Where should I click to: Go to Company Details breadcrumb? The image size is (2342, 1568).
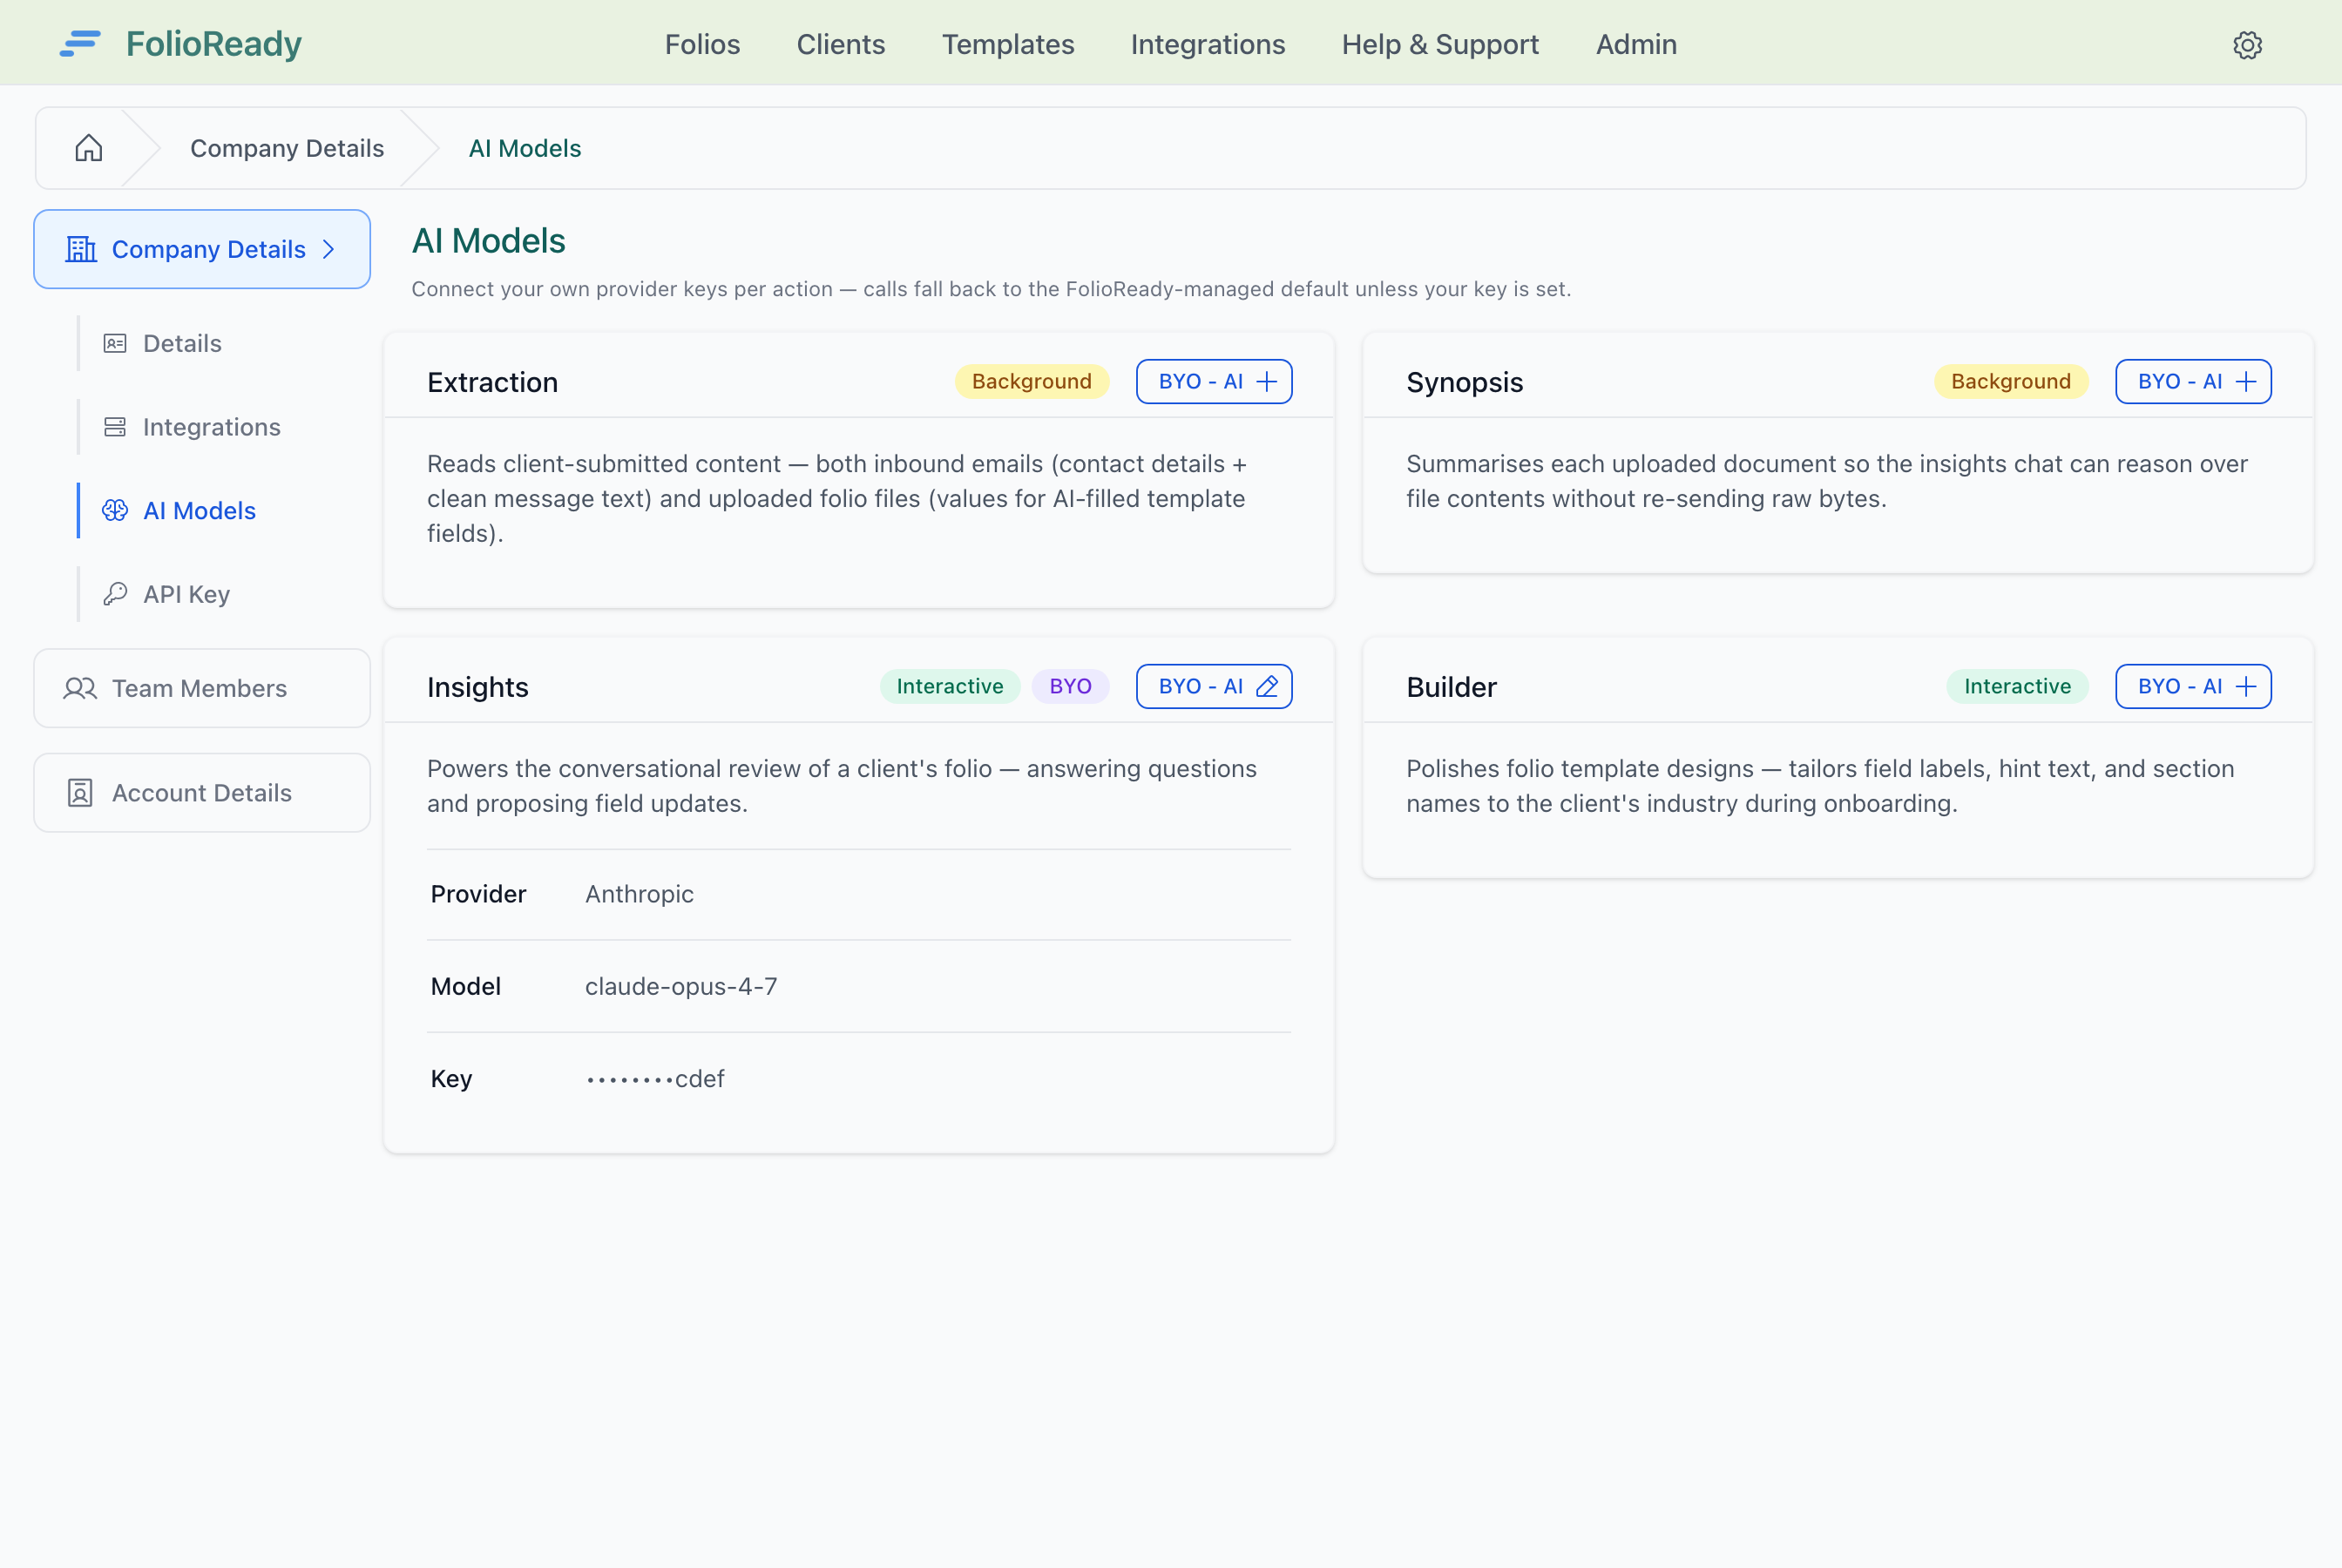coord(287,148)
